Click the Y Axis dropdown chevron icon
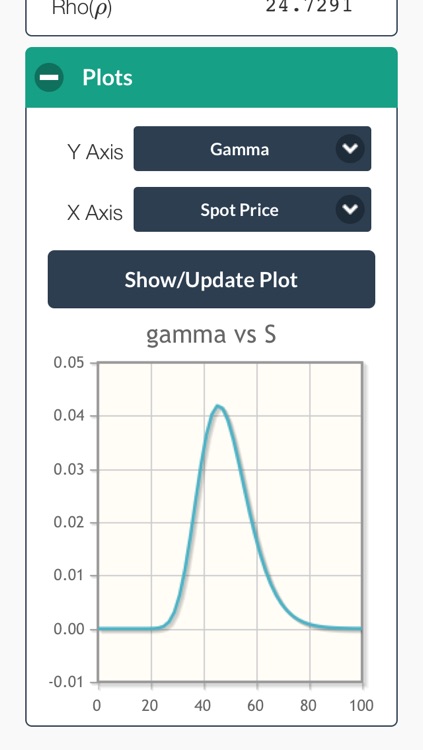This screenshot has width=423, height=750. click(350, 149)
